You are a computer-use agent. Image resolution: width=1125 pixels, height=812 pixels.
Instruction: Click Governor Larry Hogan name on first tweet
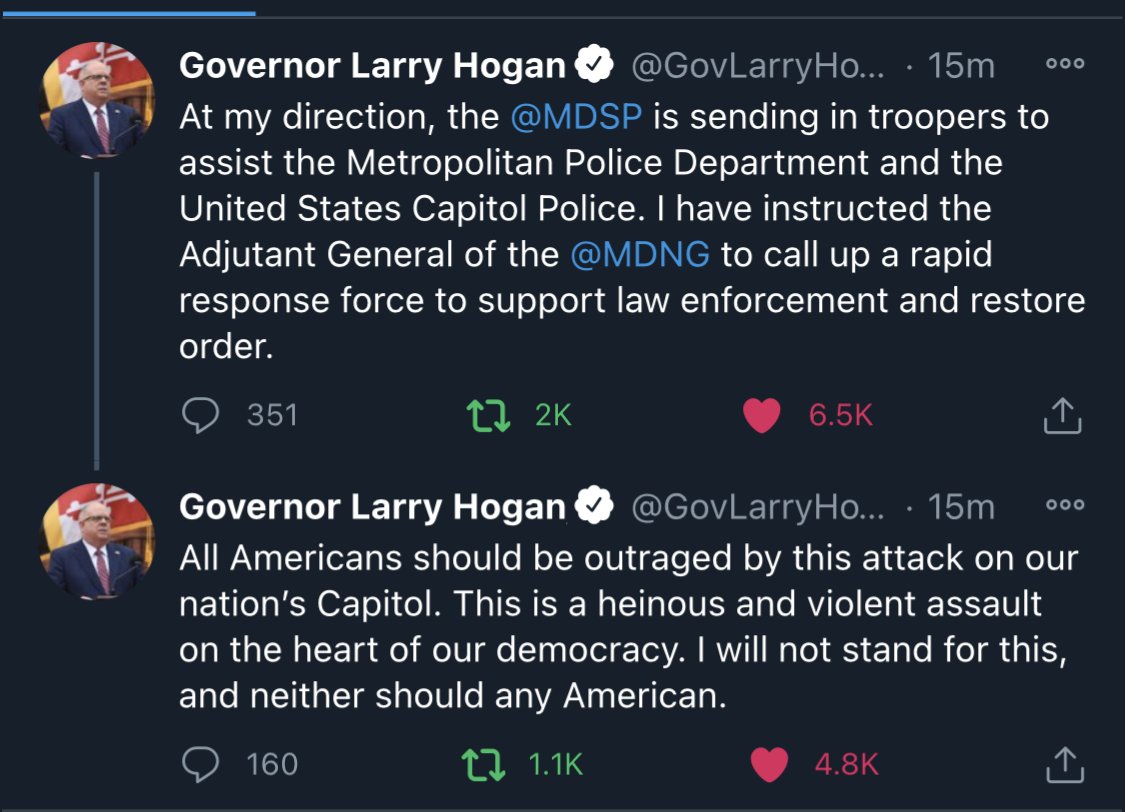(x=372, y=66)
